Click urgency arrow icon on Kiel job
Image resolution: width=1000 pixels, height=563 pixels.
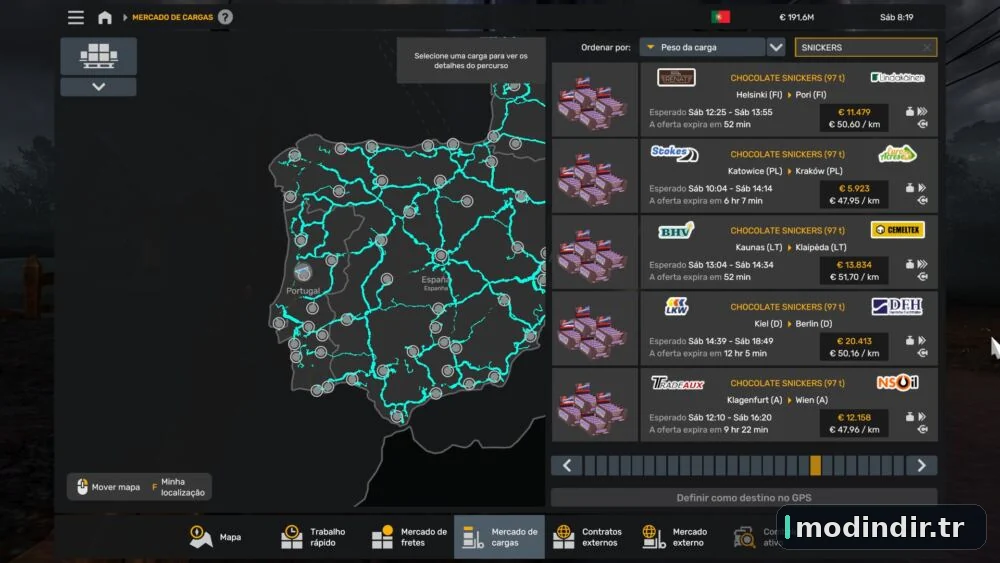click(922, 340)
